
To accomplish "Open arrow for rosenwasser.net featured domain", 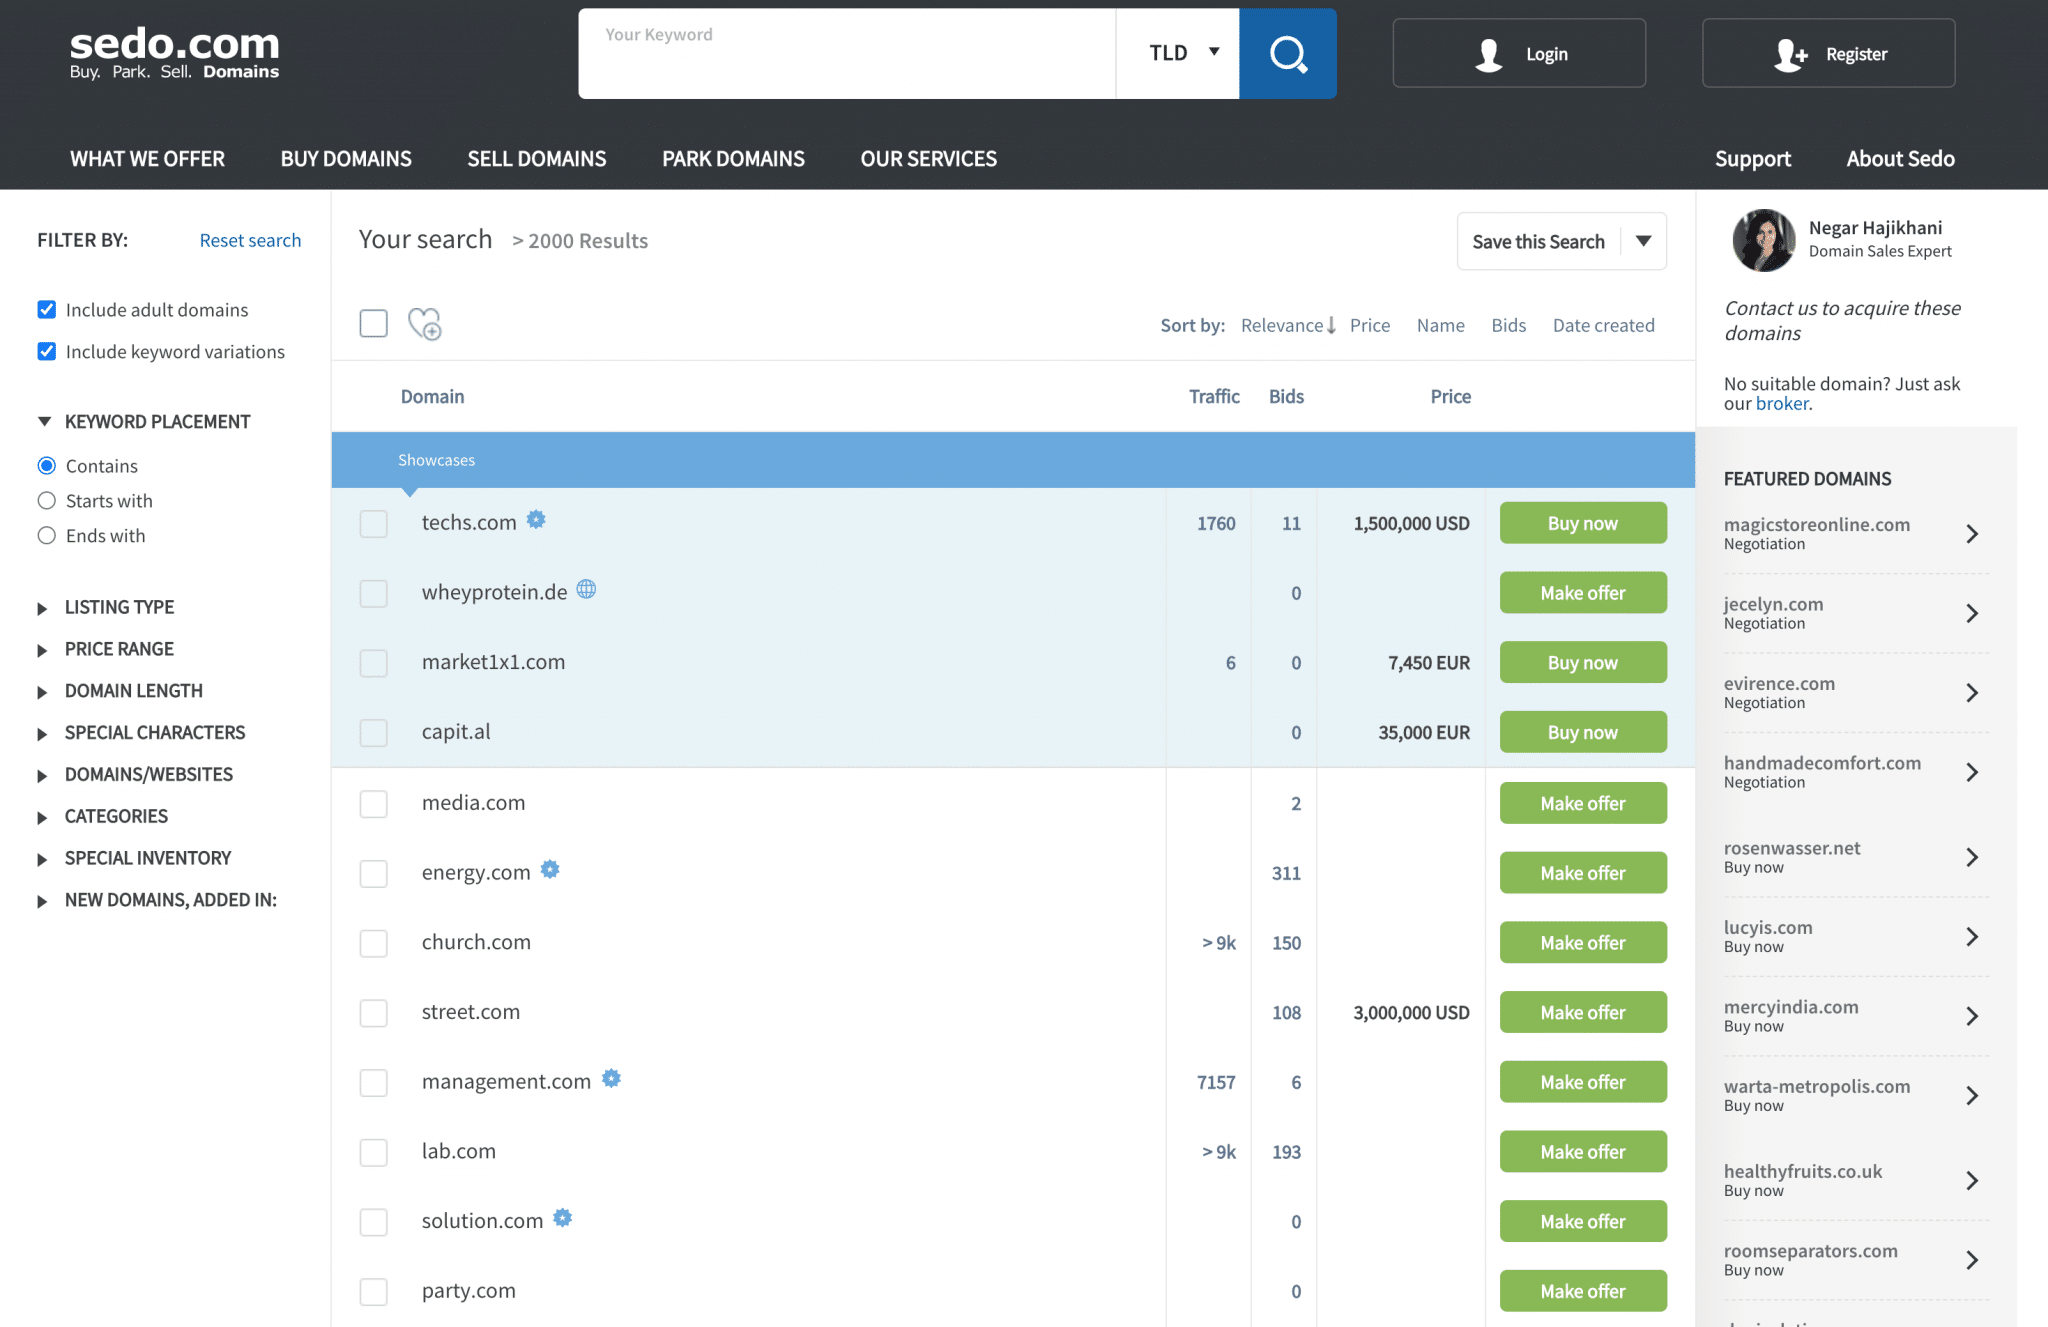I will [x=1971, y=857].
